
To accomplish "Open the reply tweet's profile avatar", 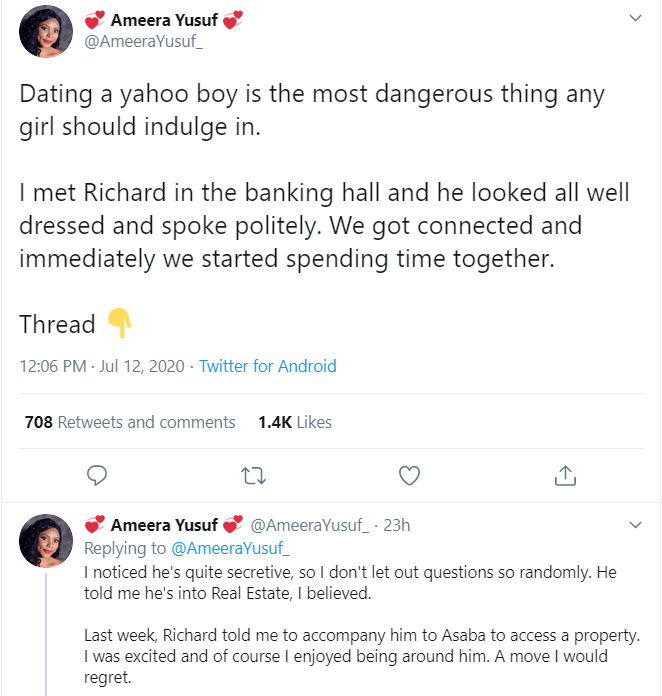I will (46, 541).
